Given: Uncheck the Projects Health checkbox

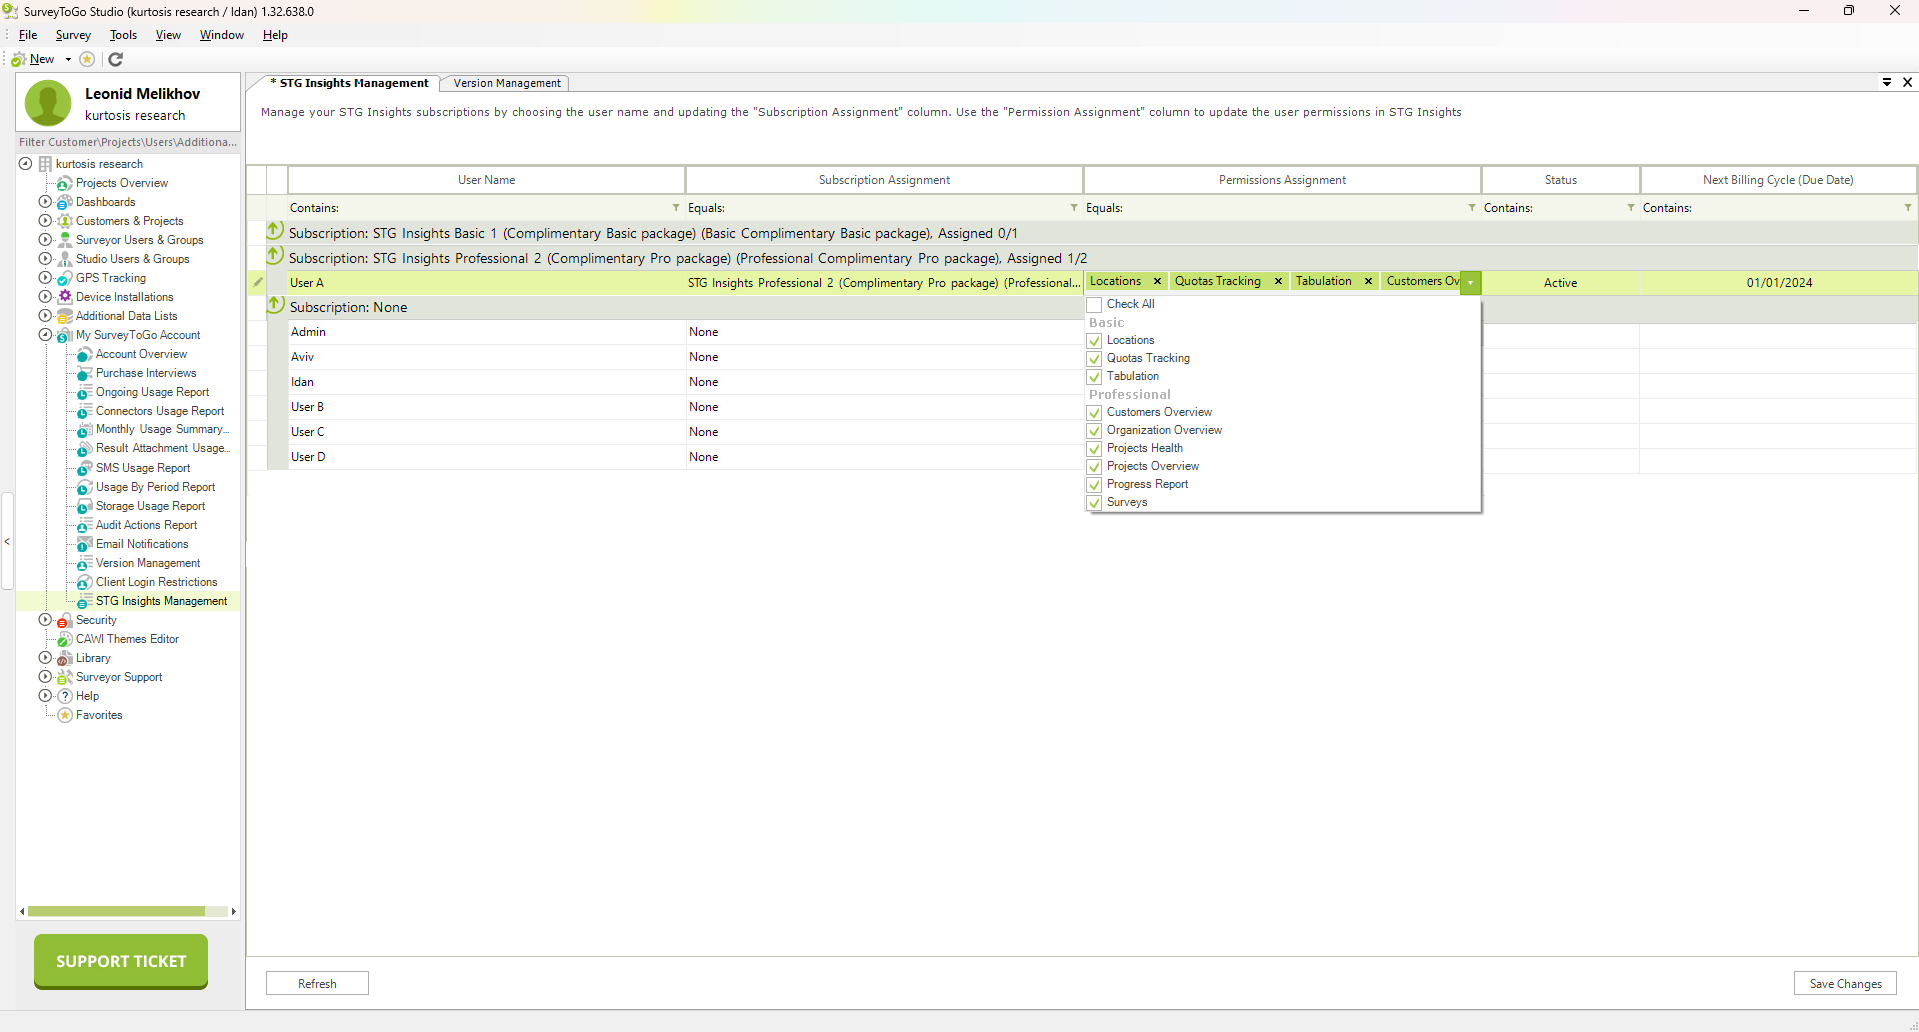Looking at the screenshot, I should [x=1095, y=449].
